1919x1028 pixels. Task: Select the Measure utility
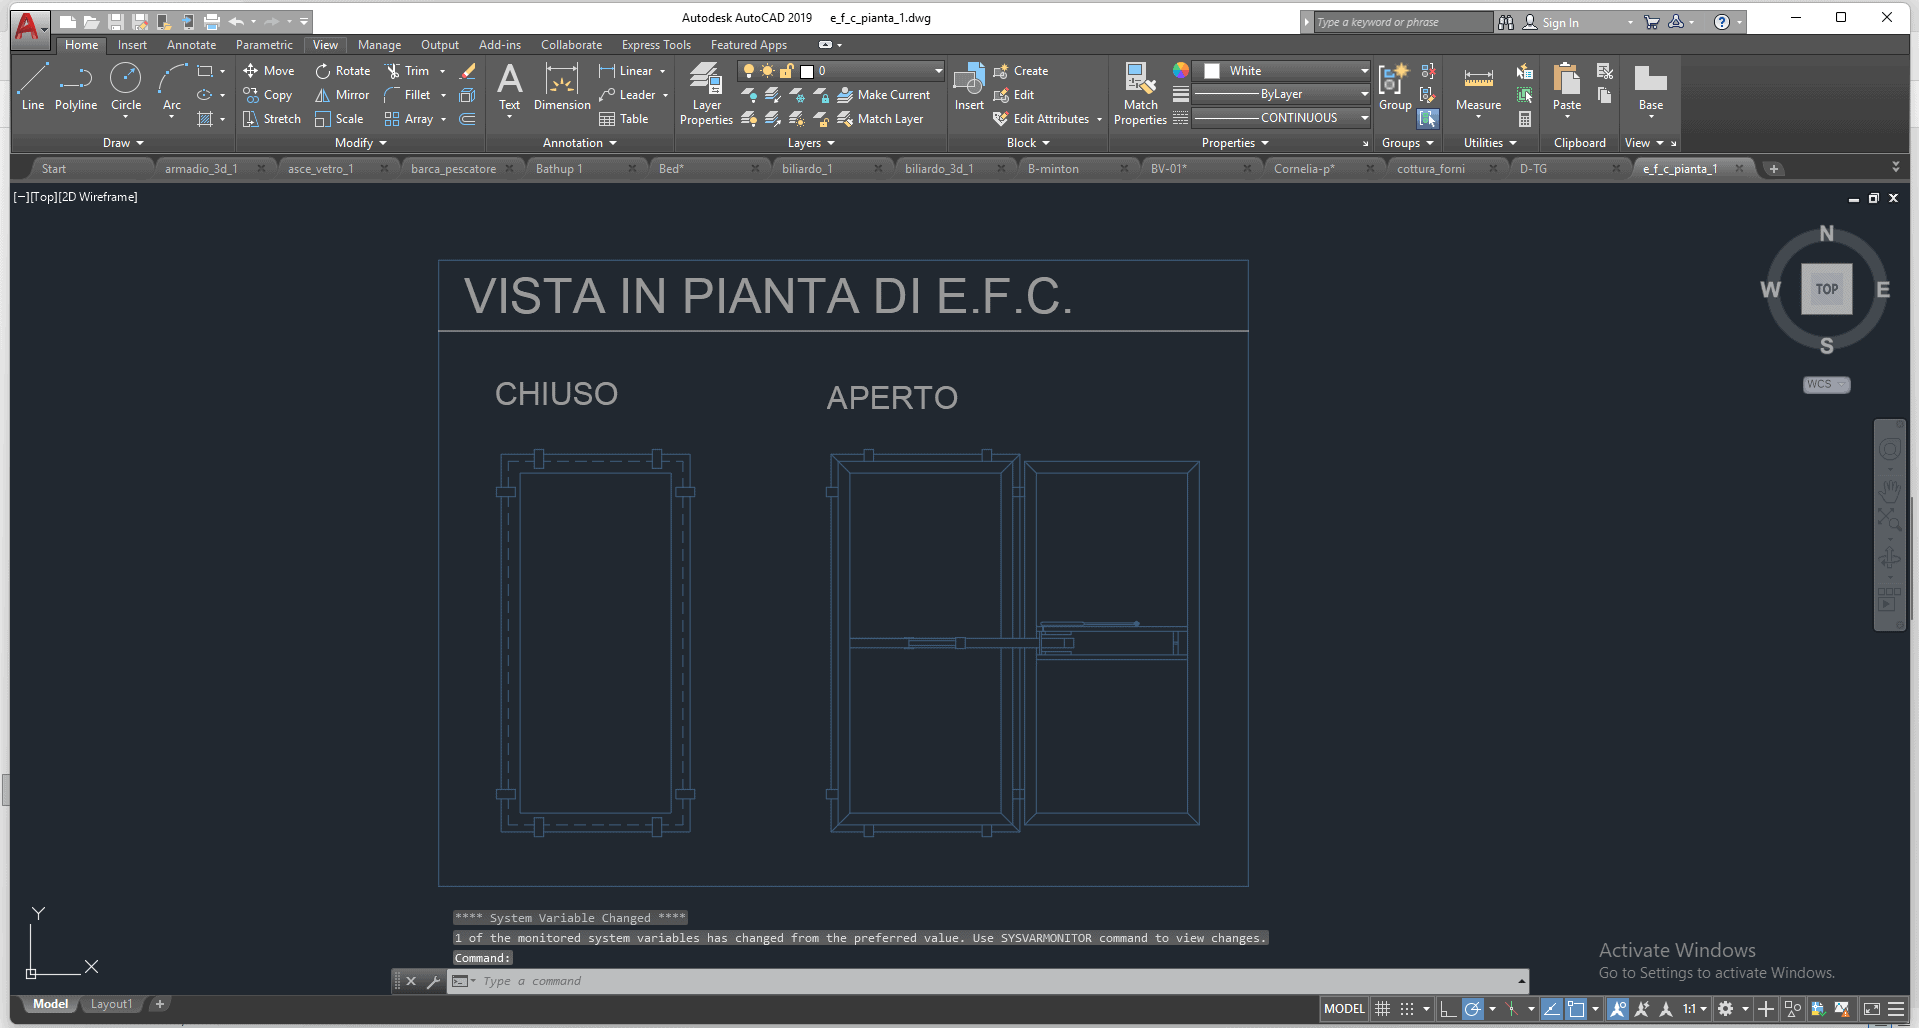point(1478,88)
